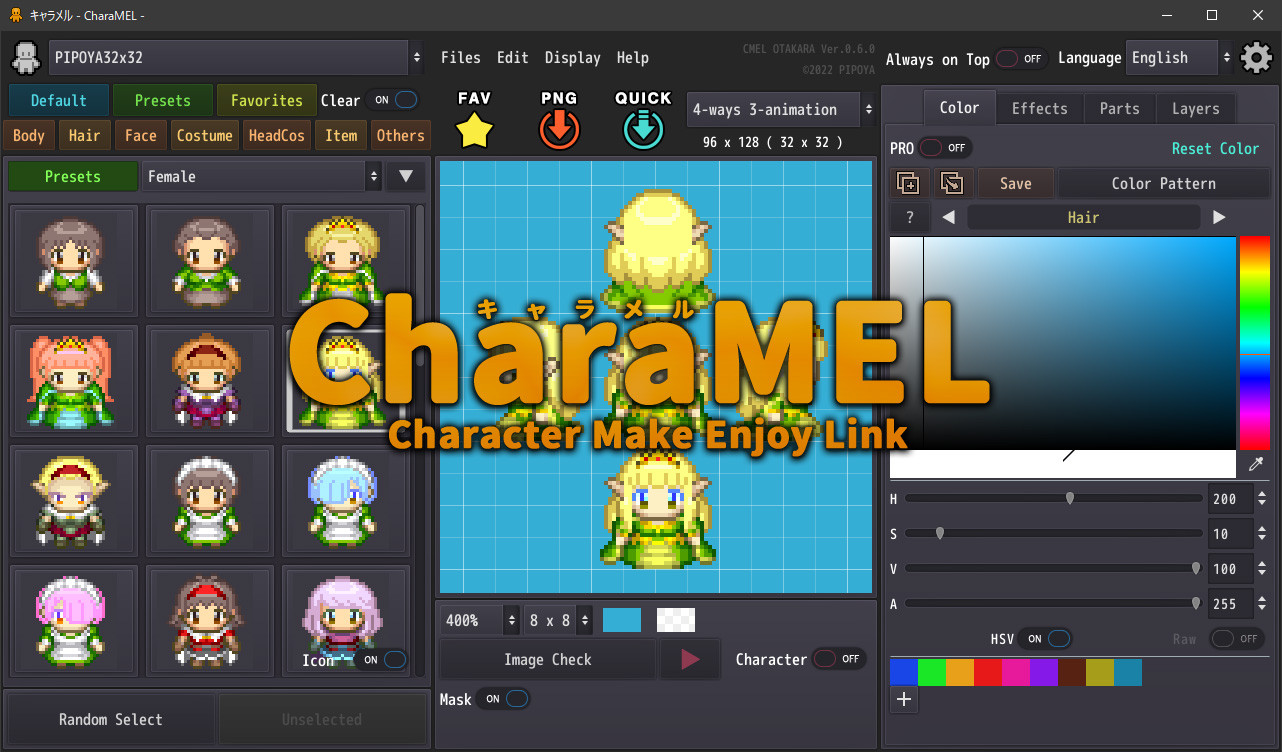This screenshot has height=752, width=1282.
Task: Open the PIPOYA32x32 template dropdown
Action: (236, 58)
